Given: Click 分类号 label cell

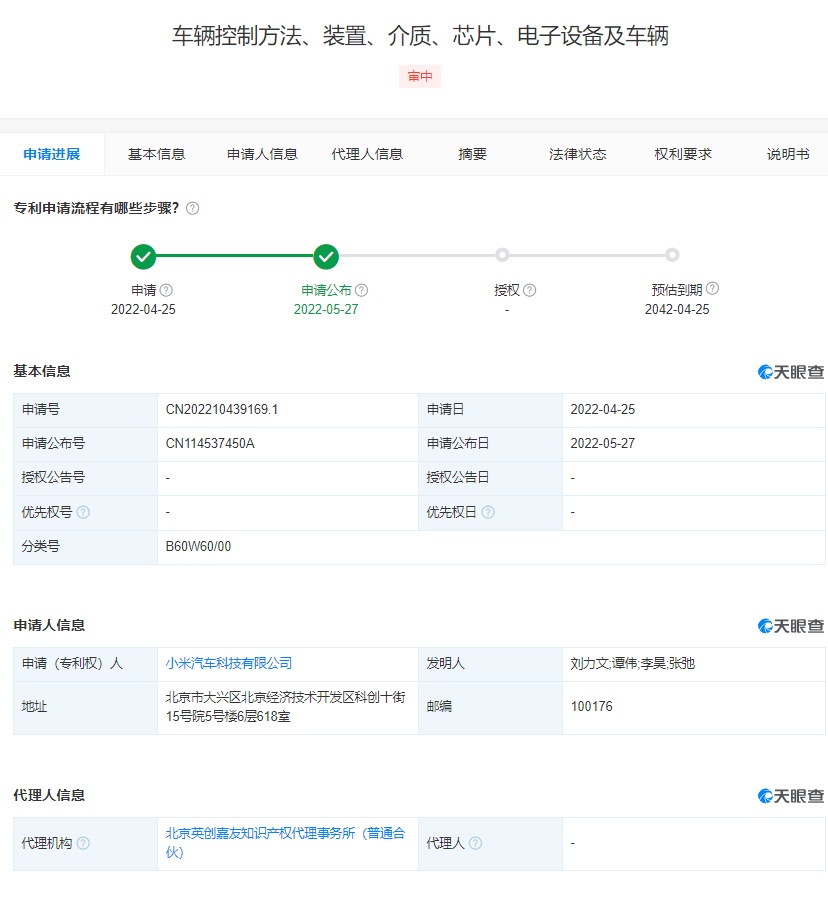Looking at the screenshot, I should (85, 547).
